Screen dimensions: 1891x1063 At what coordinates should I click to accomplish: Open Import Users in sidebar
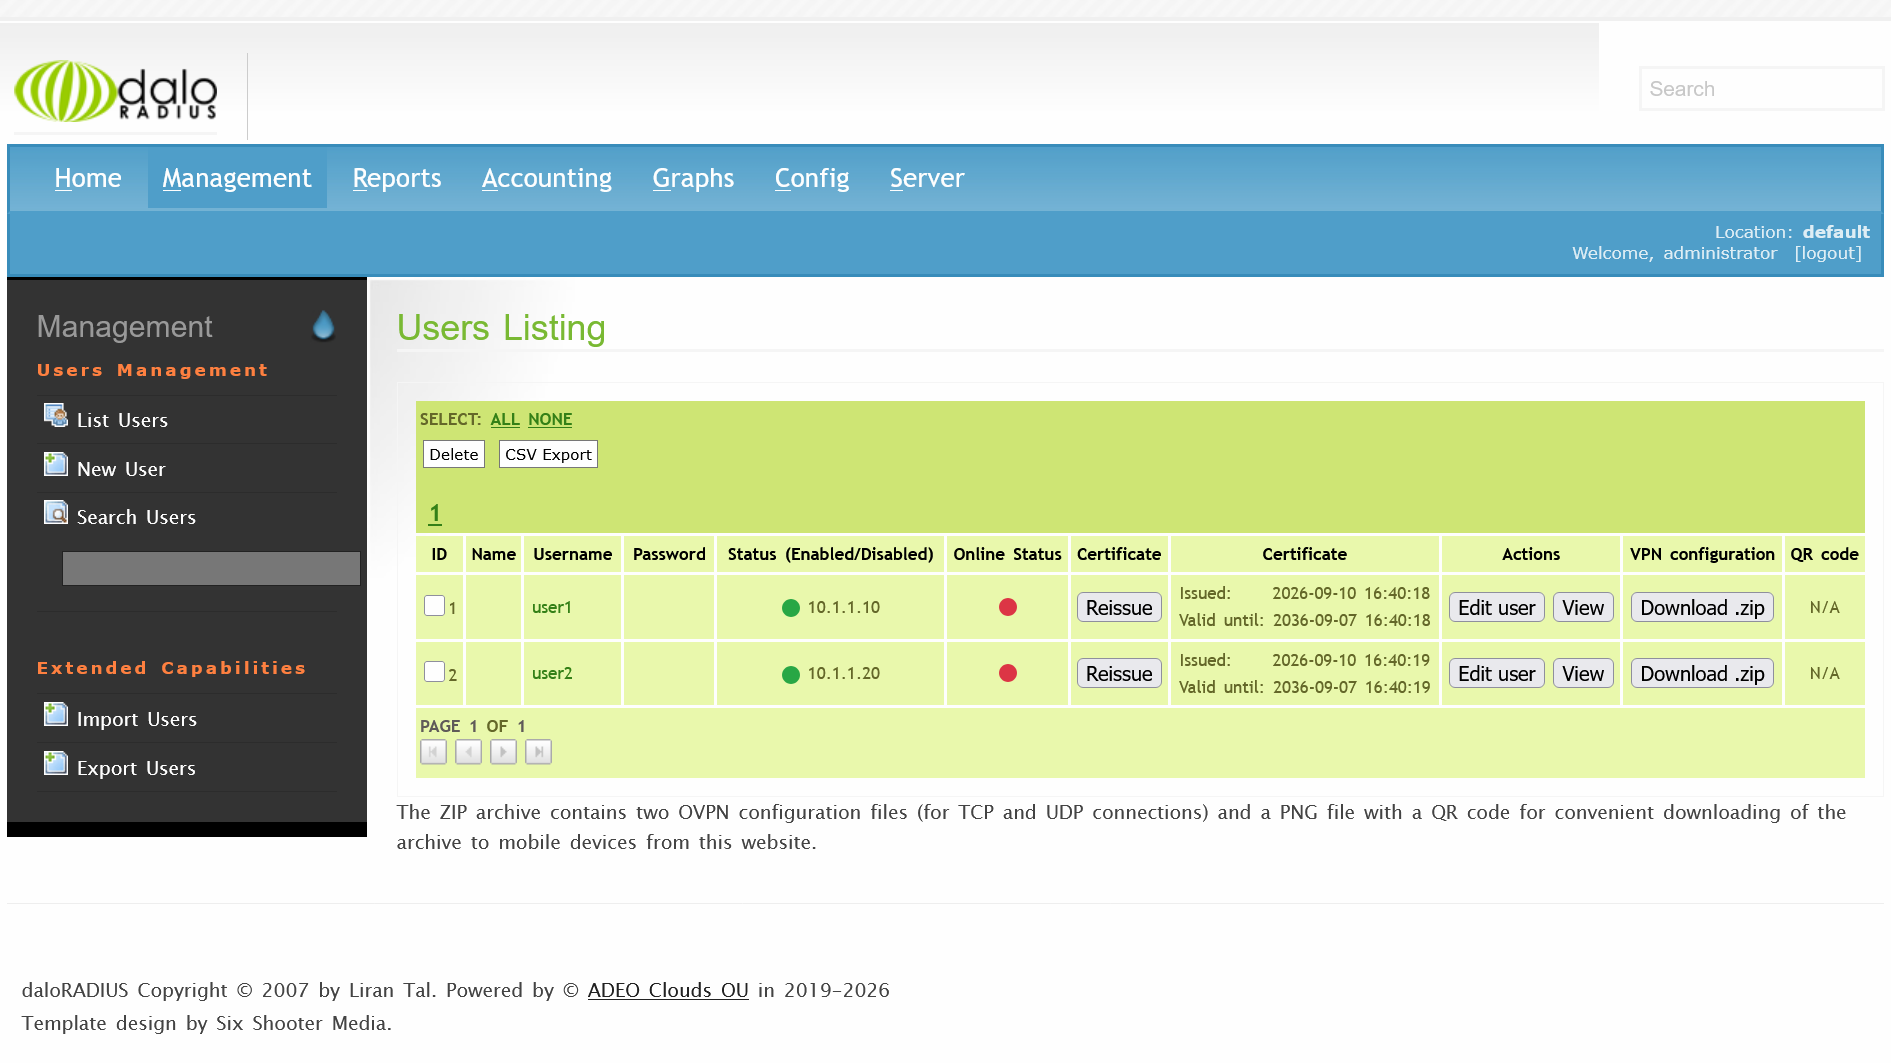[x=137, y=719]
